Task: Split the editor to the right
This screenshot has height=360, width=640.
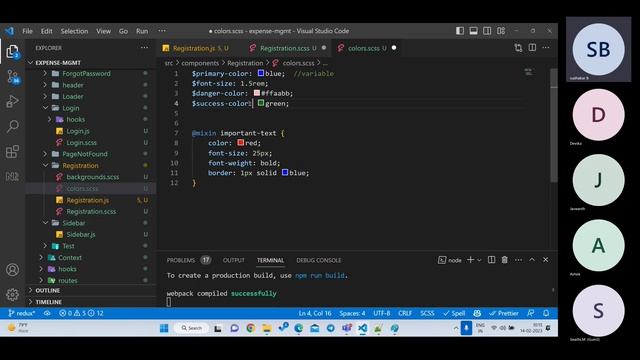Action: 532,48
